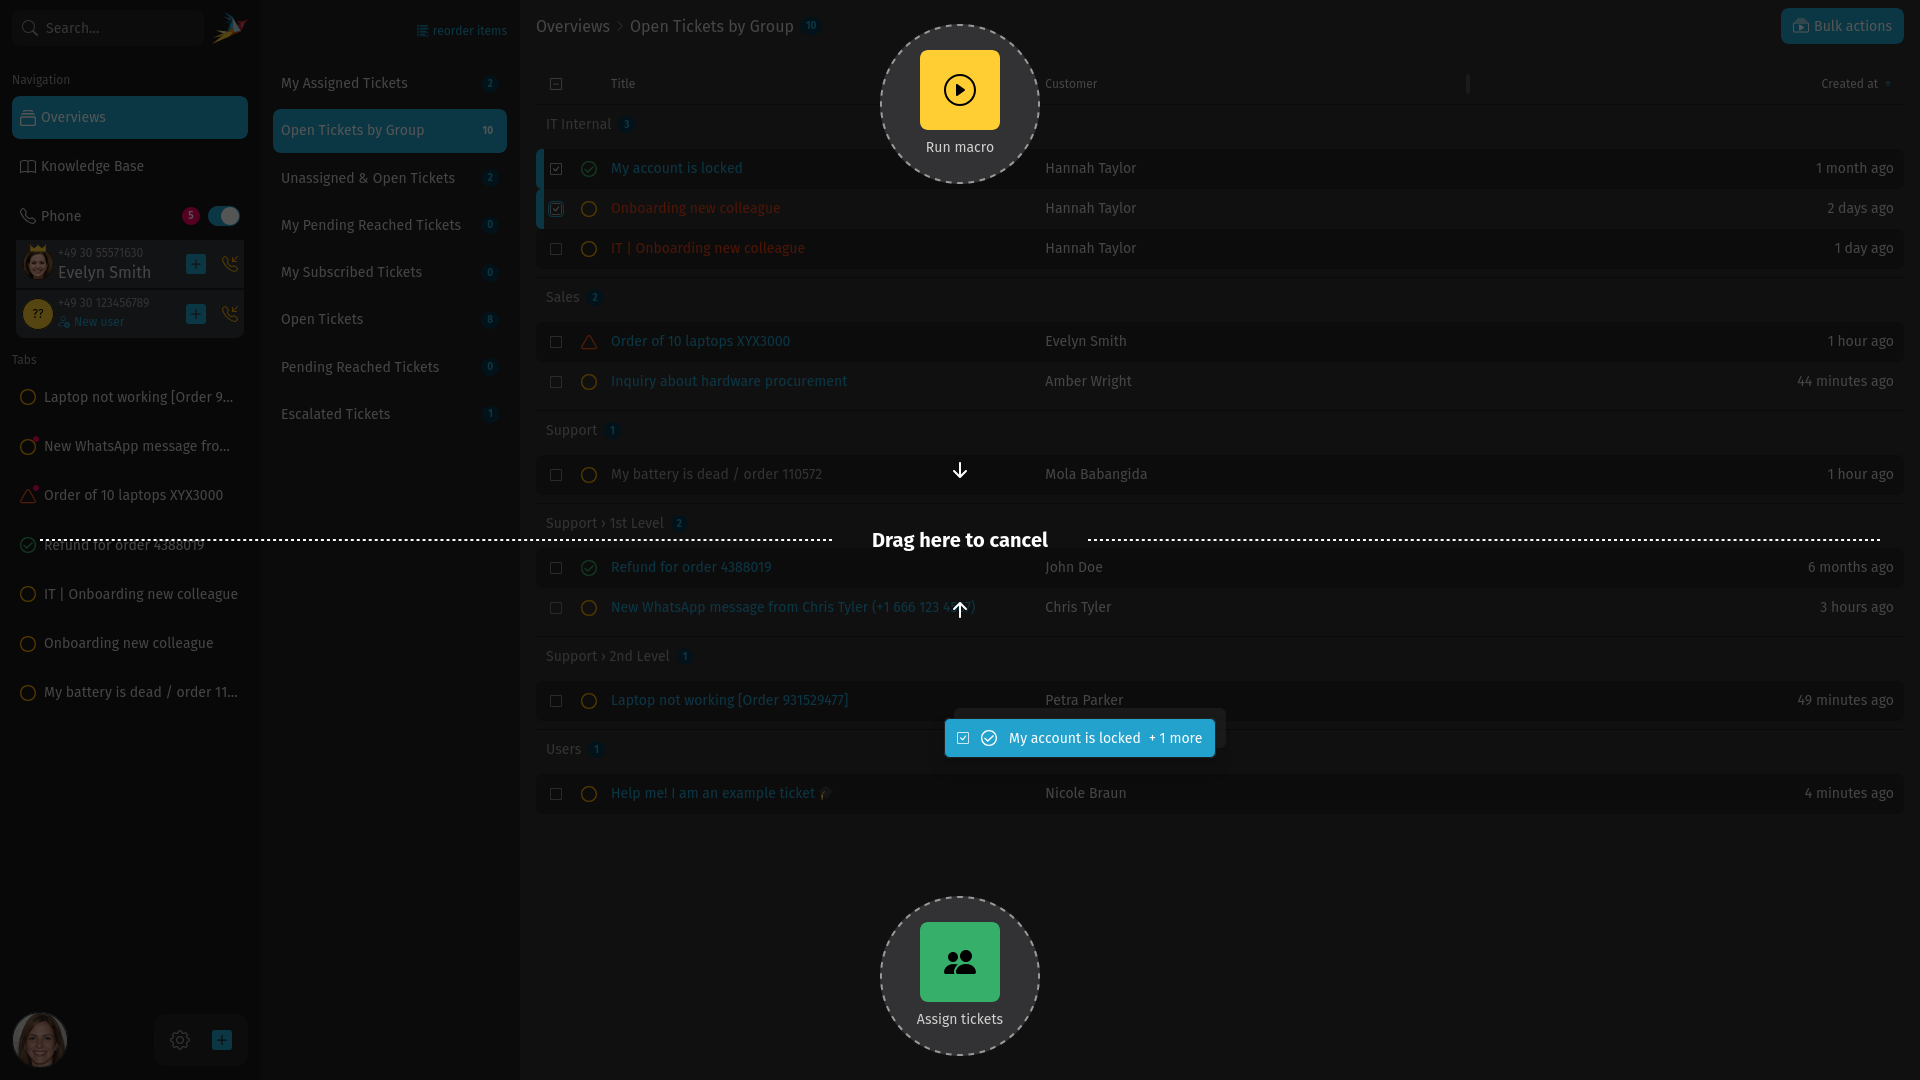Click the Overviews breadcrumb link

[x=573, y=26]
